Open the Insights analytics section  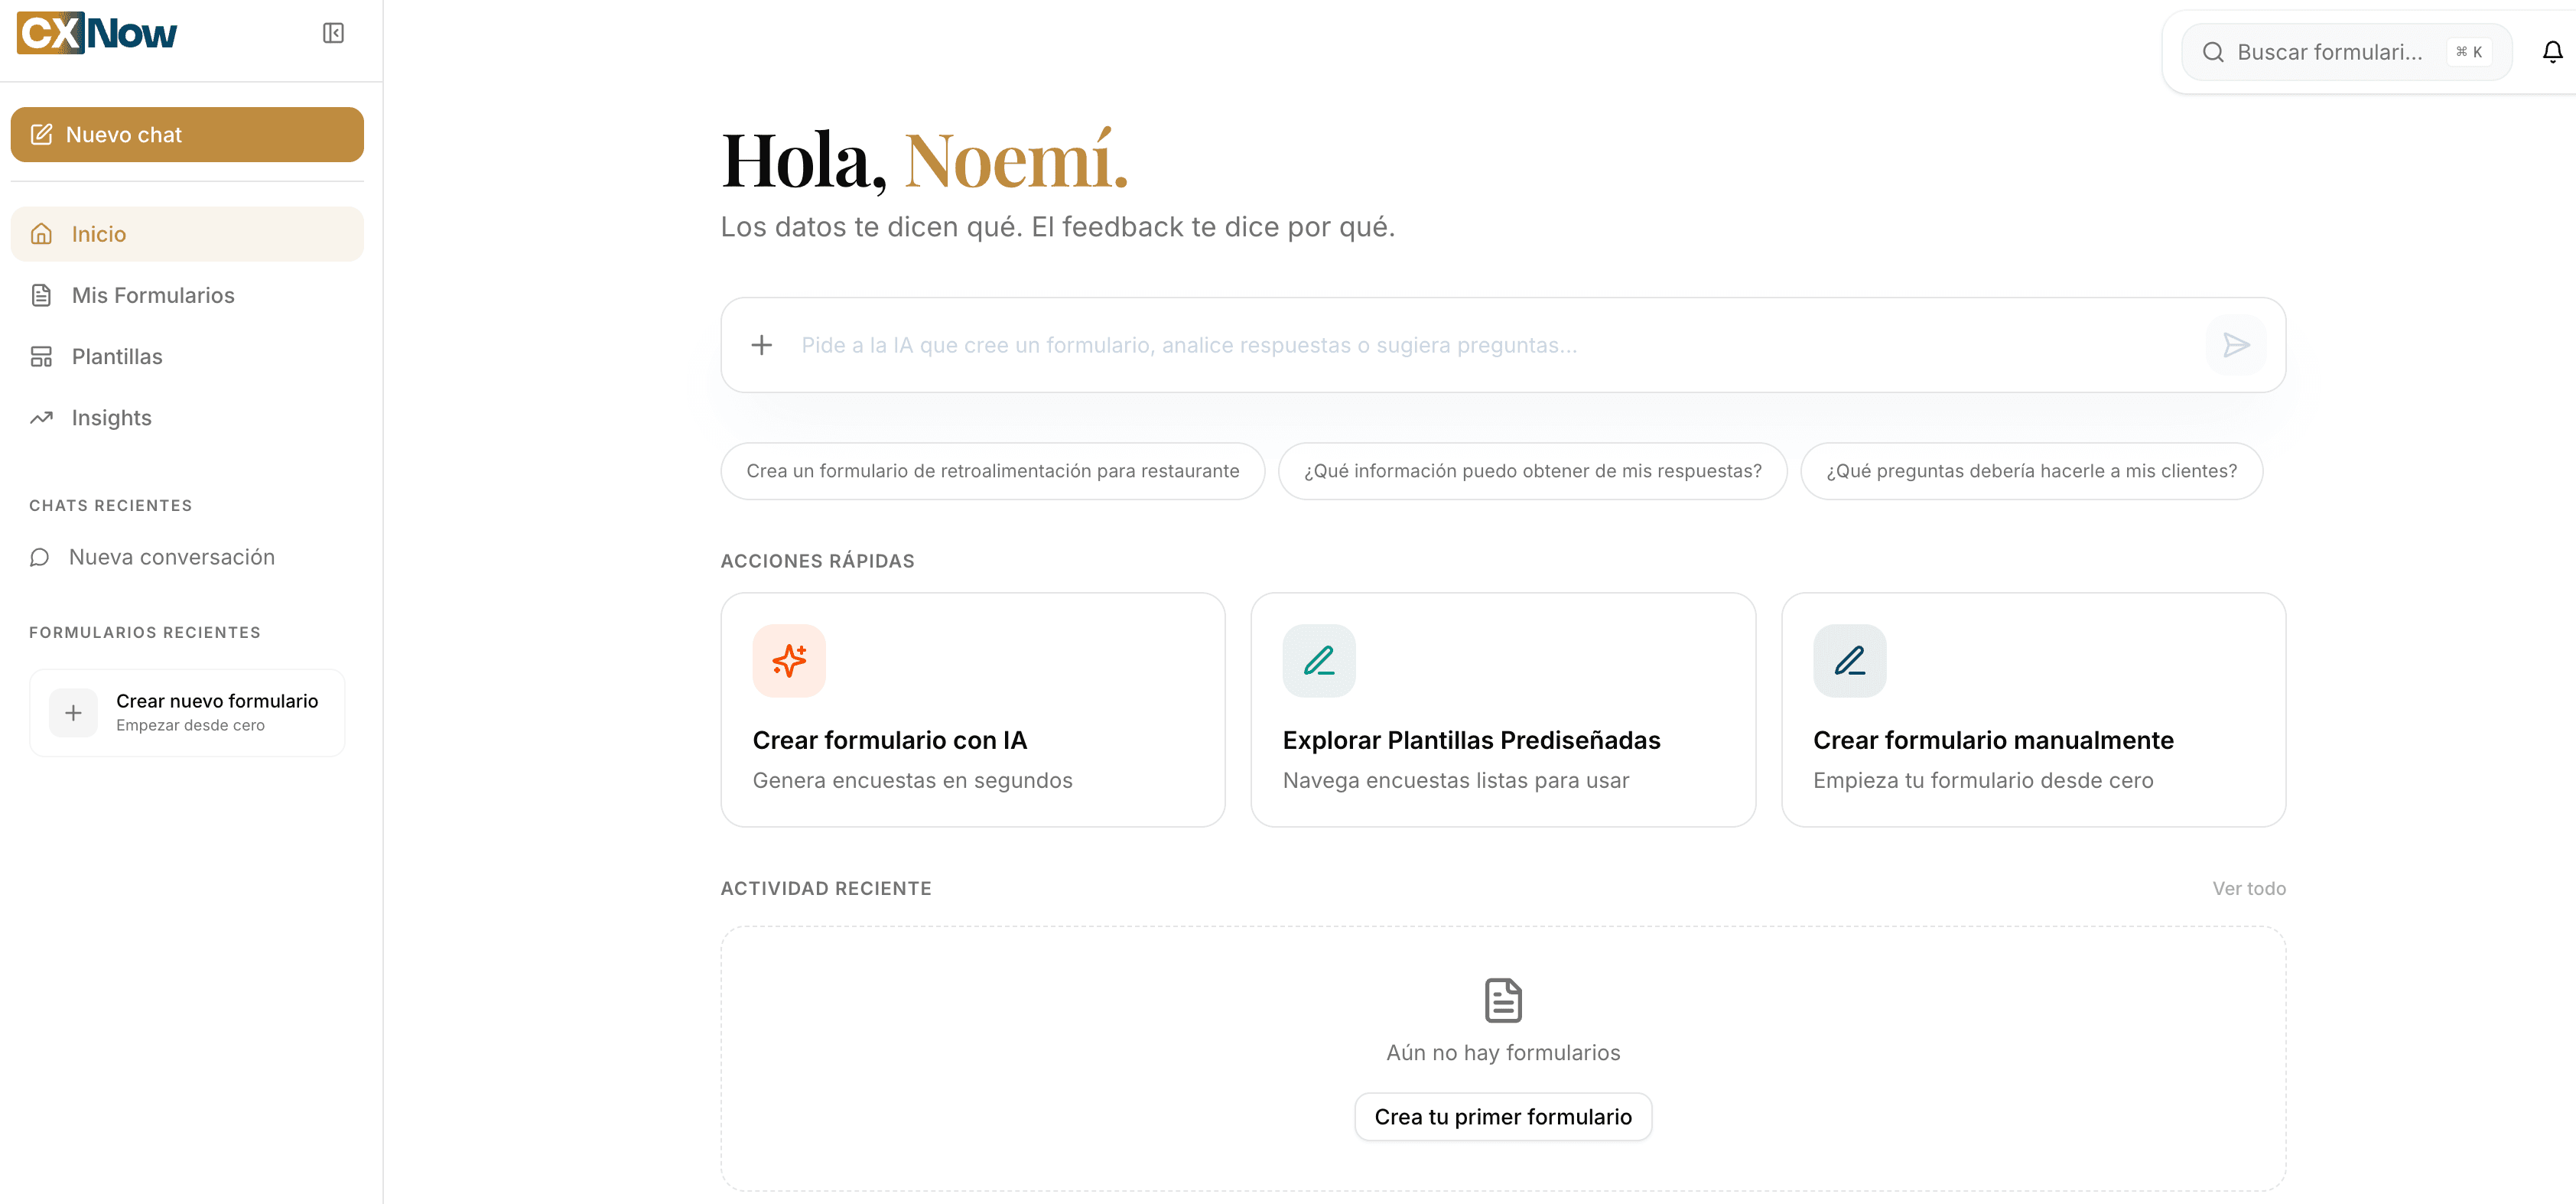(x=110, y=417)
